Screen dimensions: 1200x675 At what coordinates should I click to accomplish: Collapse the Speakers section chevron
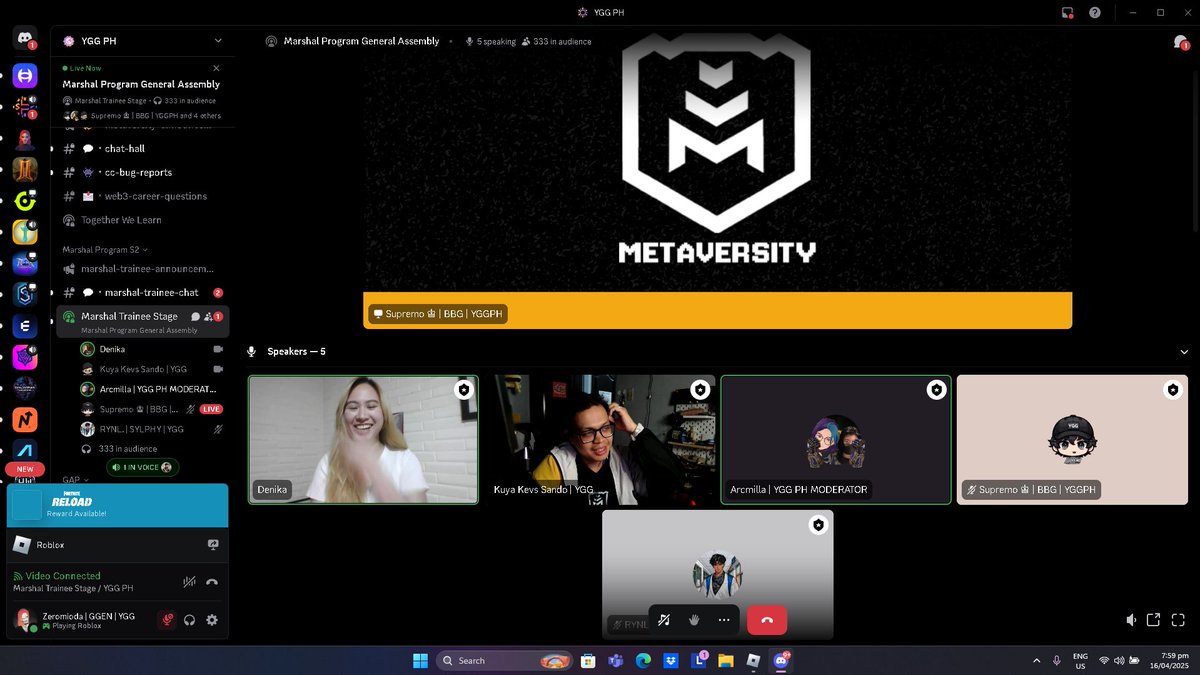tap(1185, 352)
